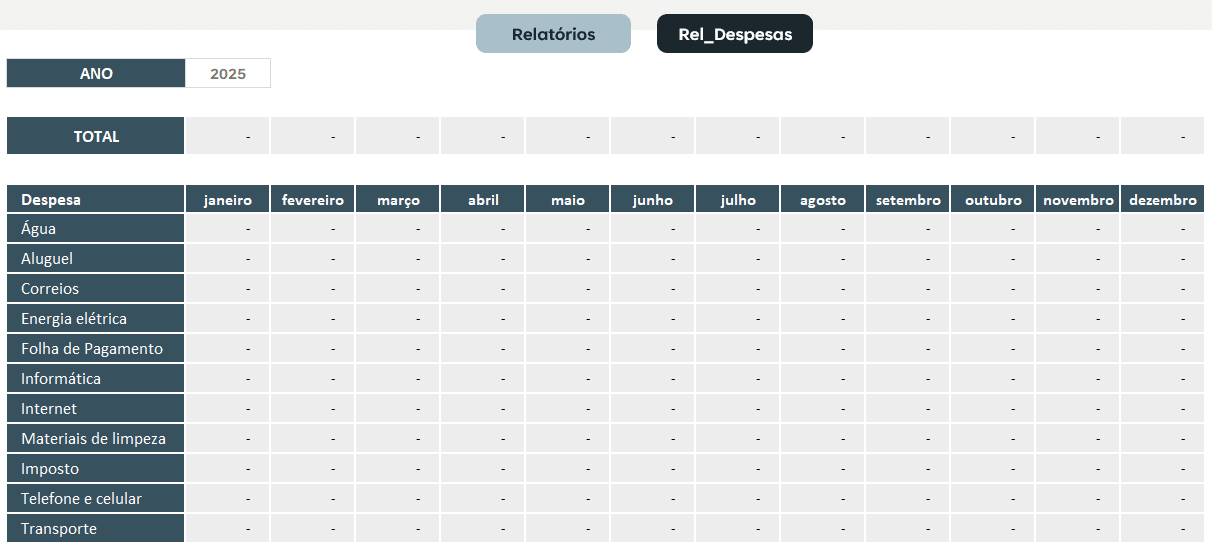Click the janeiro month header
The image size is (1212, 543).
(x=227, y=200)
